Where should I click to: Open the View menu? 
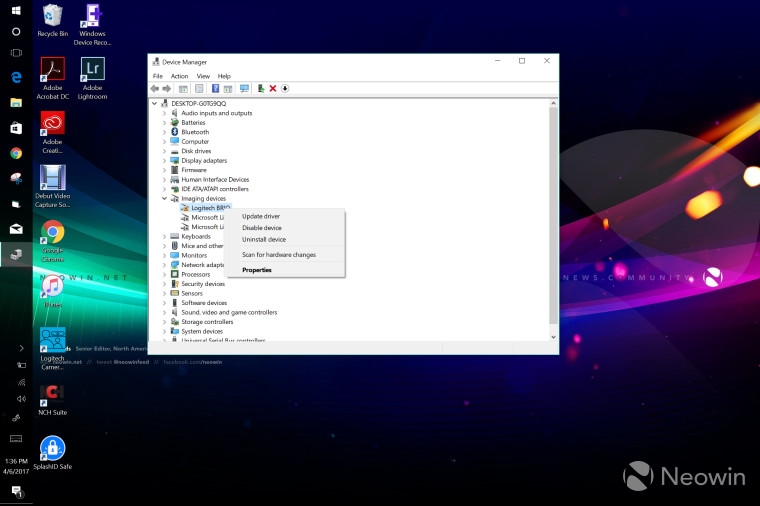coord(203,76)
